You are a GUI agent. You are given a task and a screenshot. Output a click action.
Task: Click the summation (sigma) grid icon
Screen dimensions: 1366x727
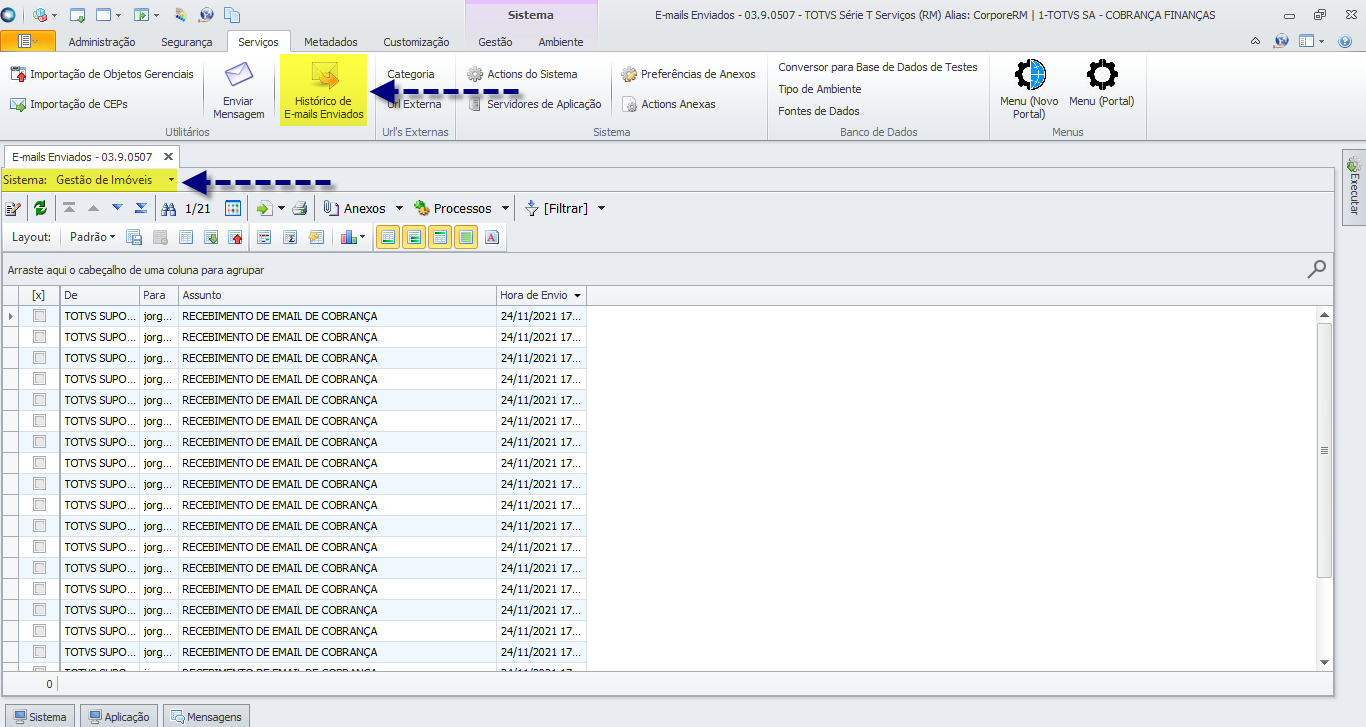(291, 237)
